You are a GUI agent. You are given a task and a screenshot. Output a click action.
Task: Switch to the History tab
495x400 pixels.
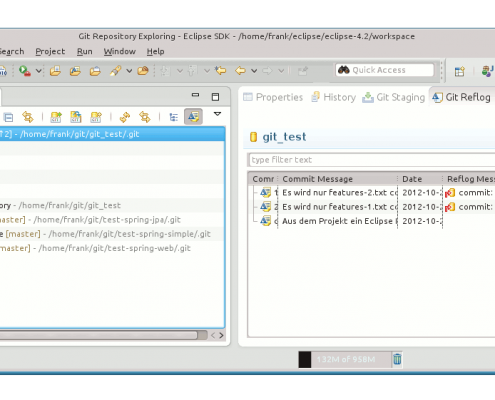[x=333, y=97]
